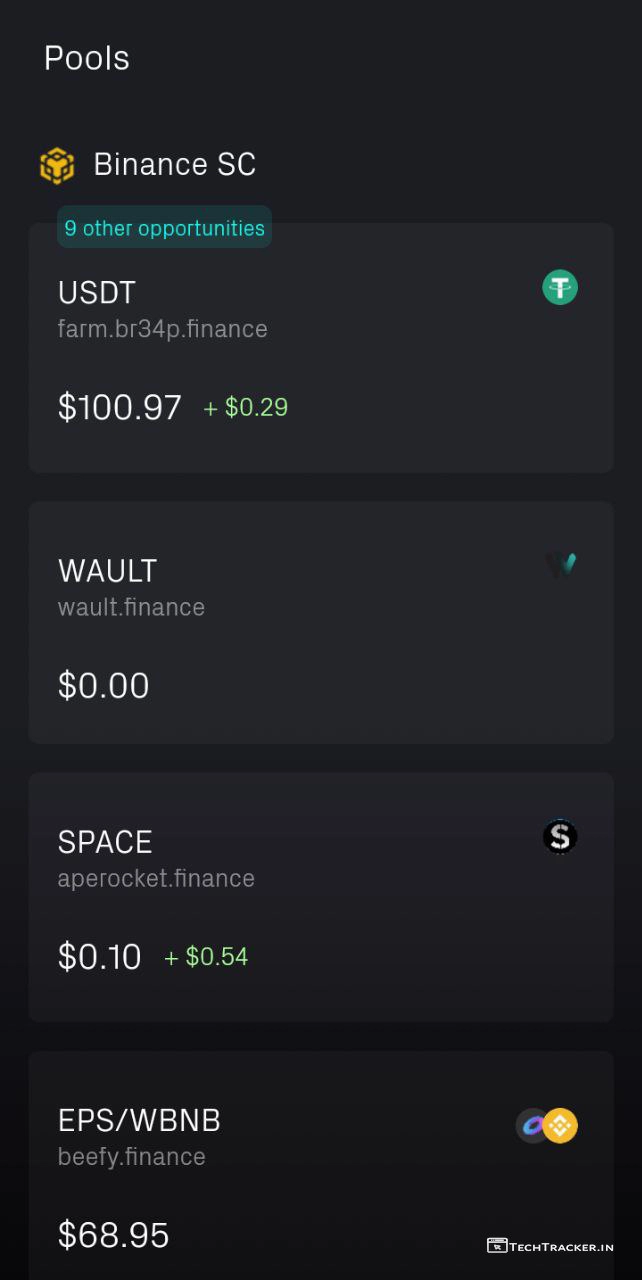Open the farm.br34p.finance link
This screenshot has width=642, height=1280.
tap(163, 329)
